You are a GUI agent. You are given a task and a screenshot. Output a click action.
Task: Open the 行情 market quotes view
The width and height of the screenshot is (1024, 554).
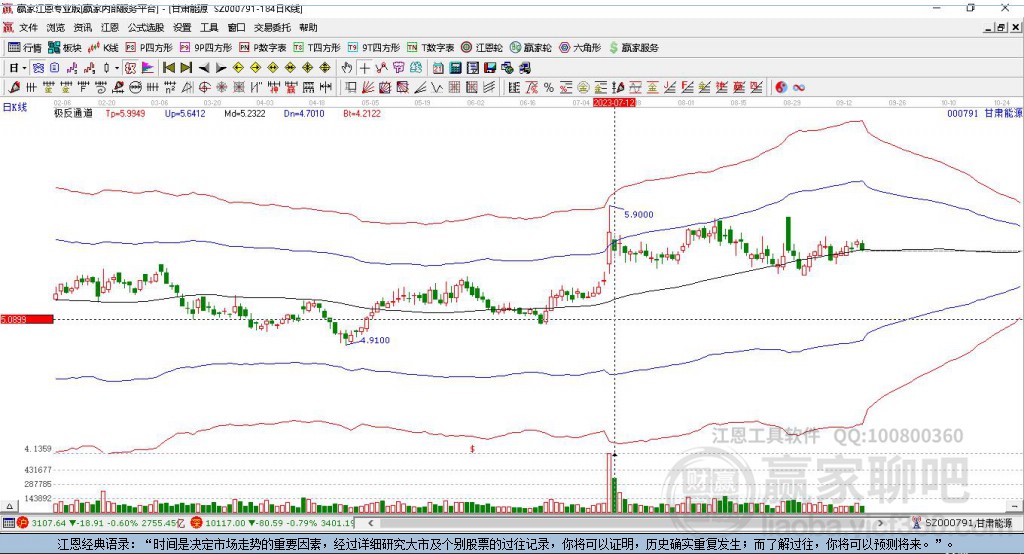[x=25, y=48]
